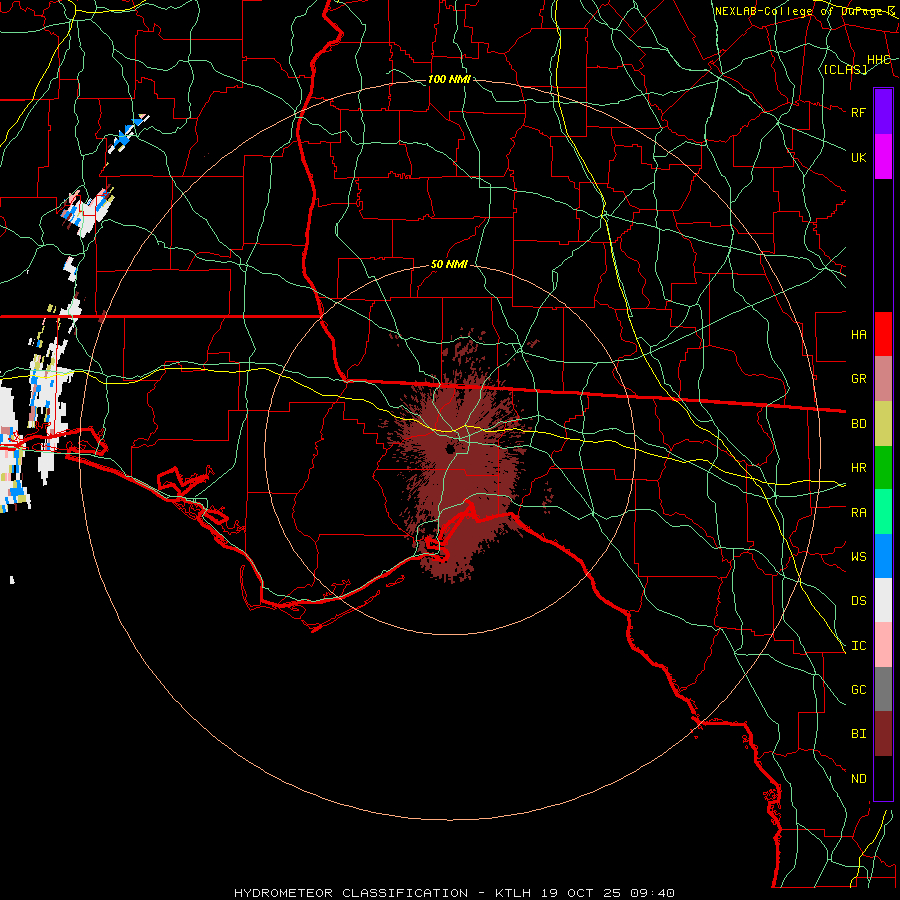
Task: Click the ND black legend swatch
Action: (883, 778)
